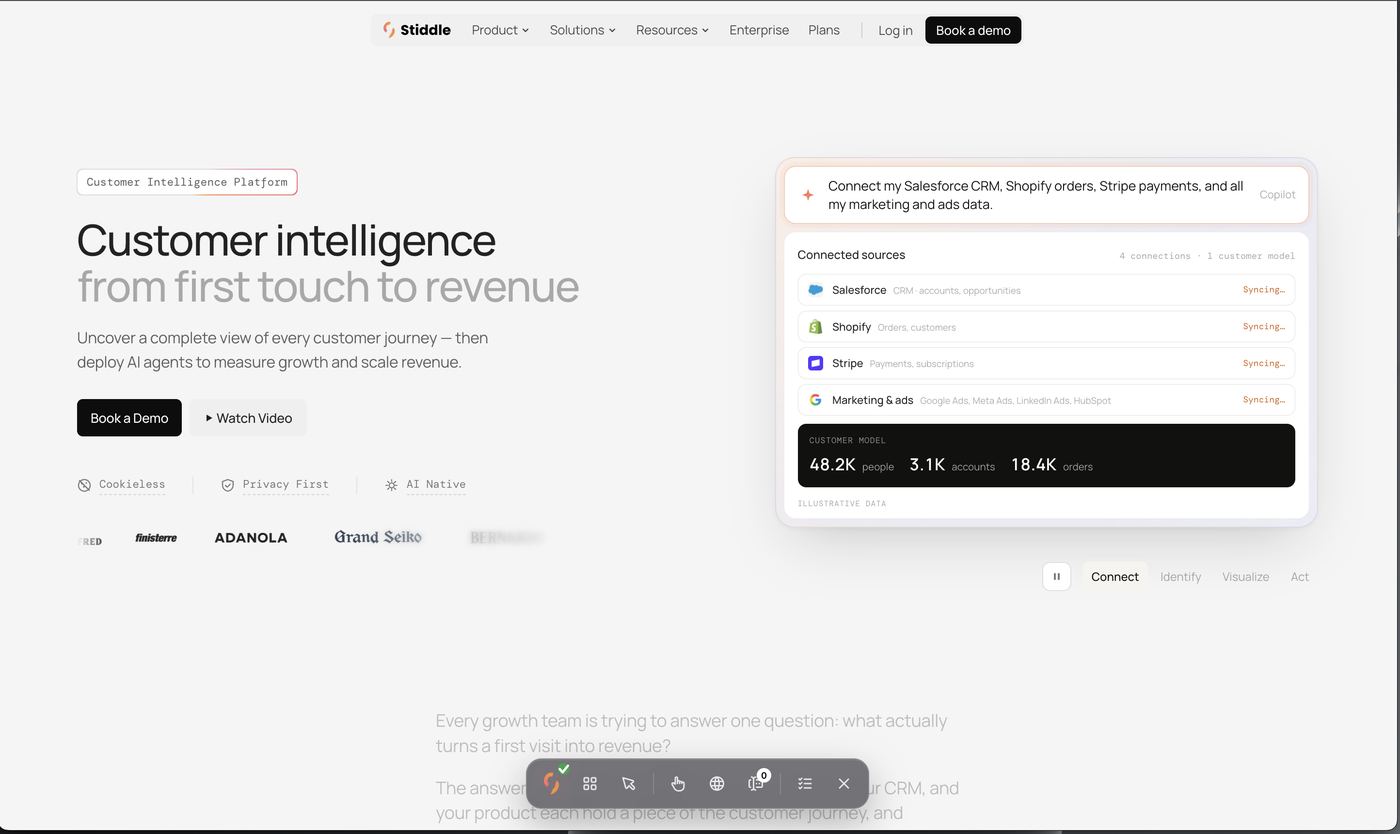The image size is (1400, 834).
Task: Click the Shopify Syncing status
Action: 1264,327
